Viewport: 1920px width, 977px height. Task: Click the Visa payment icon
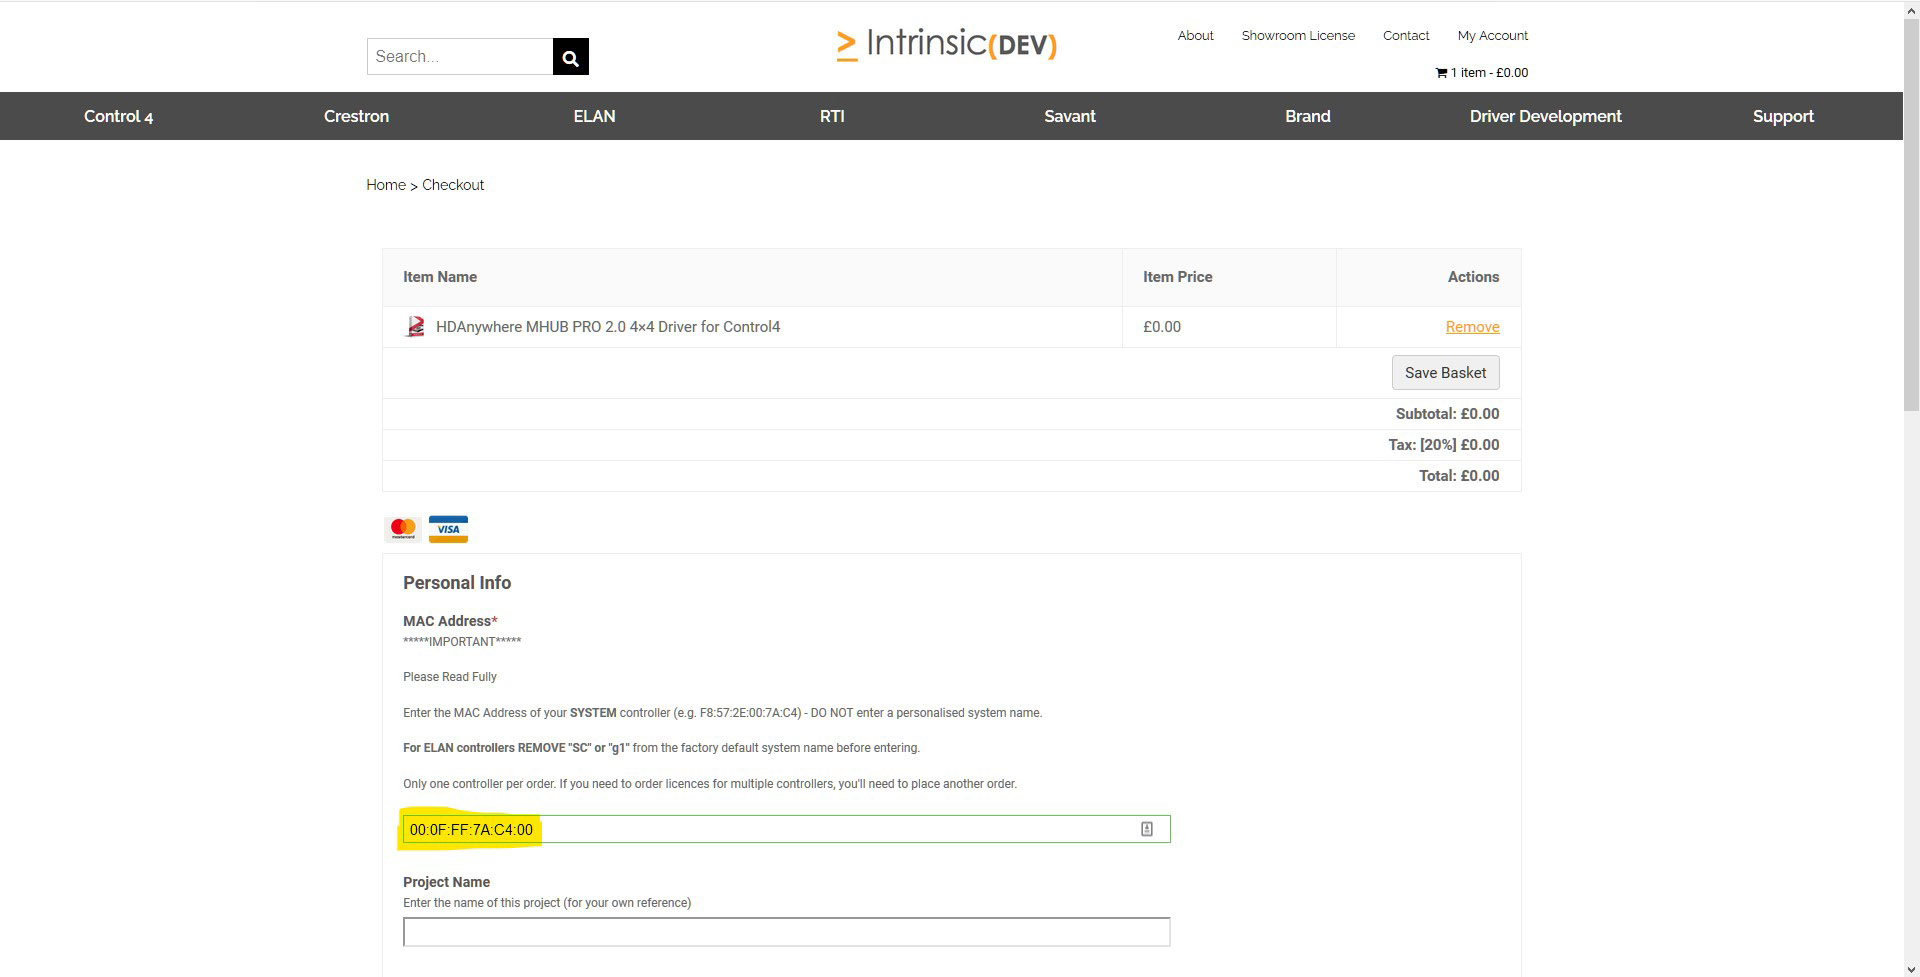tap(448, 529)
